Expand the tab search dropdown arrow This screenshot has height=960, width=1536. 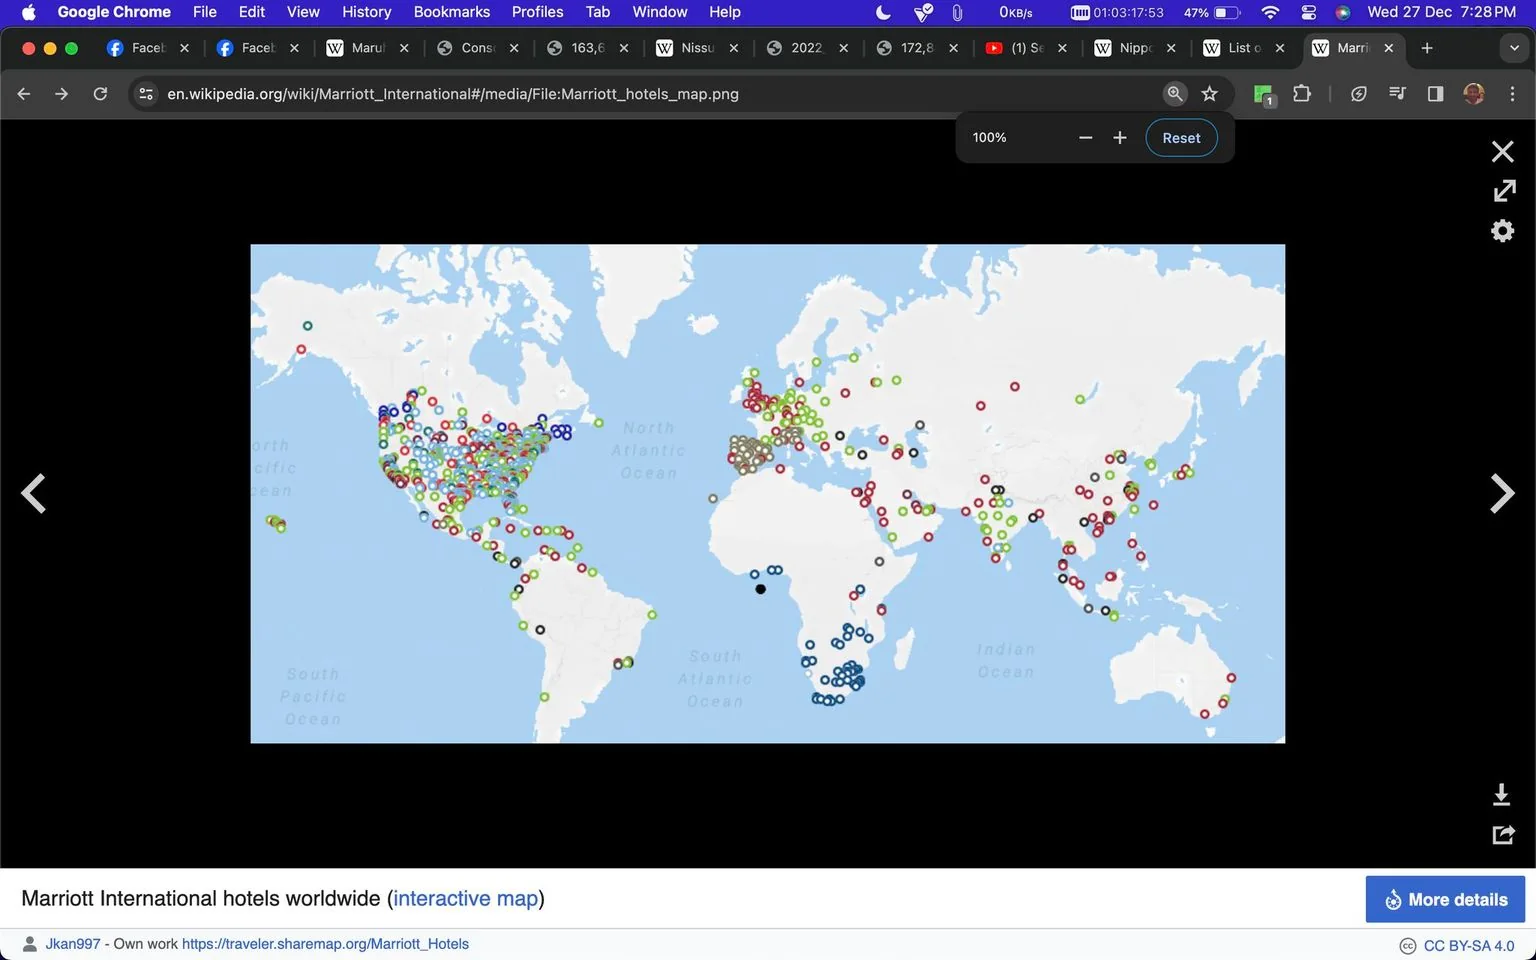(x=1514, y=48)
